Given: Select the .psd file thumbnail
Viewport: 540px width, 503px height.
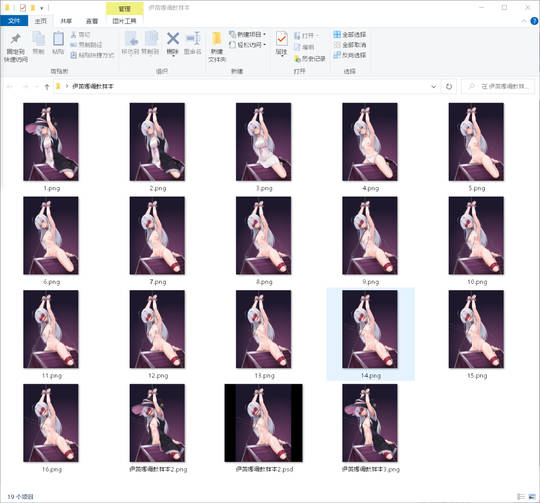Looking at the screenshot, I should (263, 423).
